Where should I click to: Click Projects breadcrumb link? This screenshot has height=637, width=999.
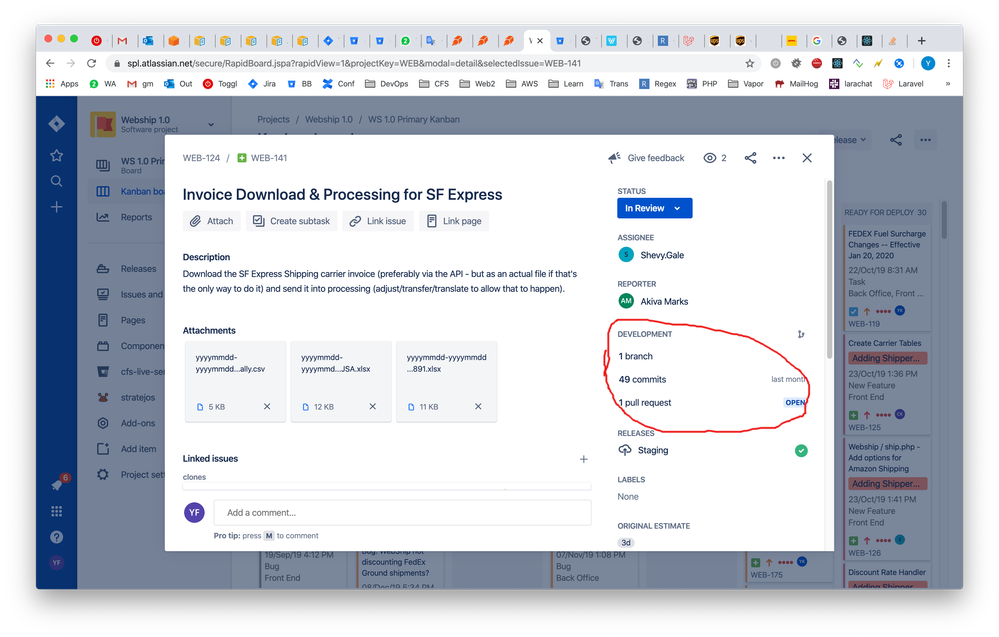[x=273, y=119]
